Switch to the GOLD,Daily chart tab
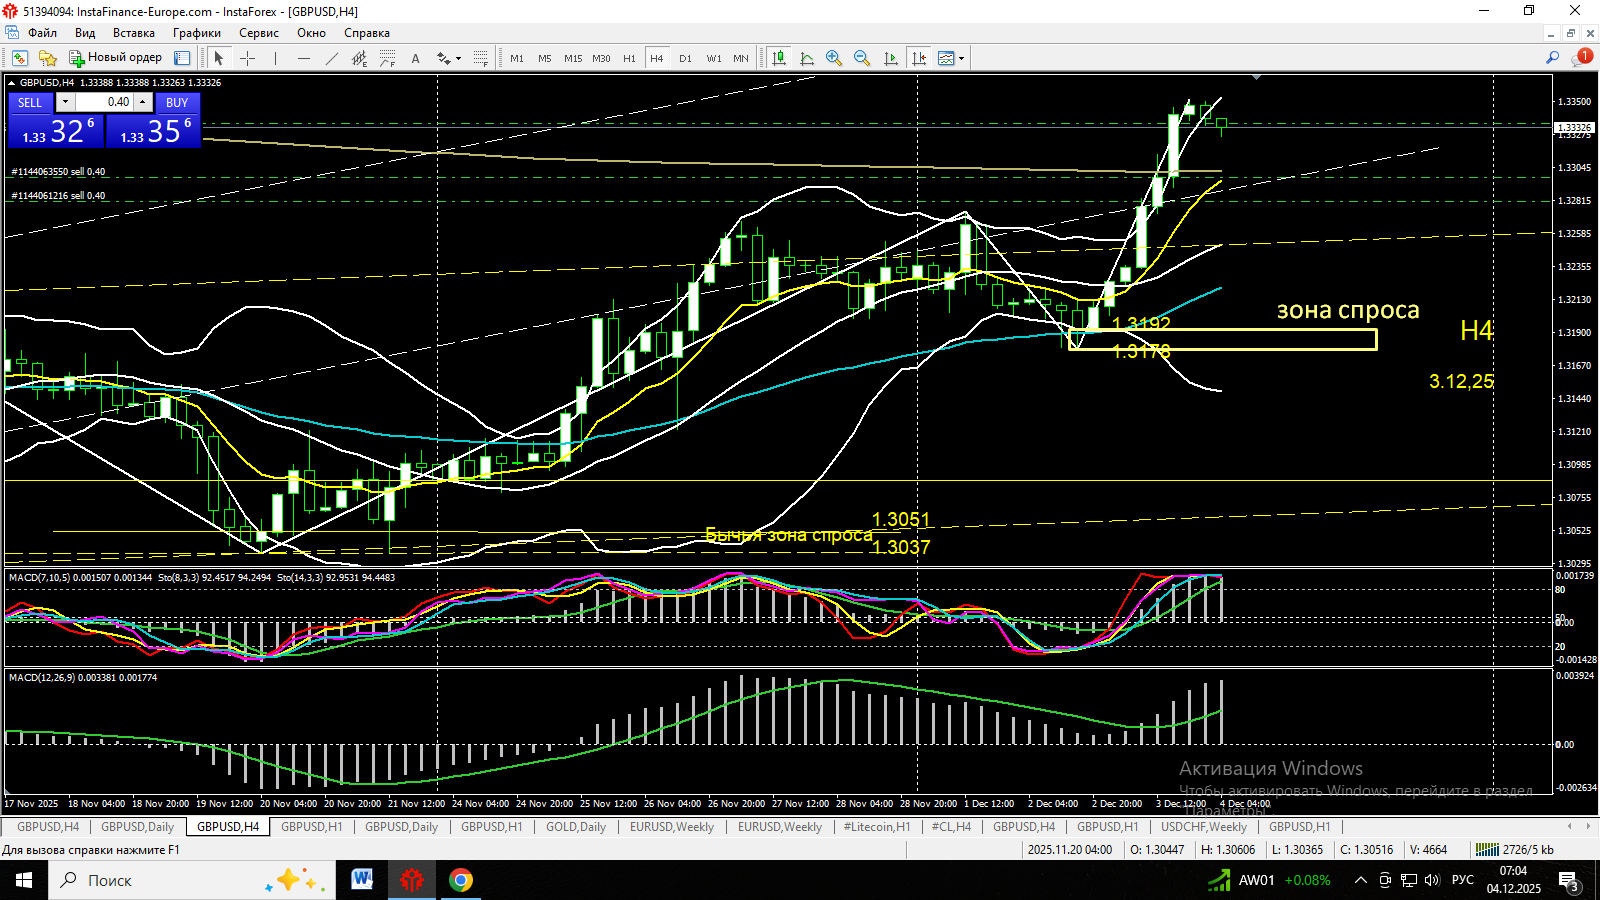Image resolution: width=1600 pixels, height=900 pixels. [x=576, y=827]
